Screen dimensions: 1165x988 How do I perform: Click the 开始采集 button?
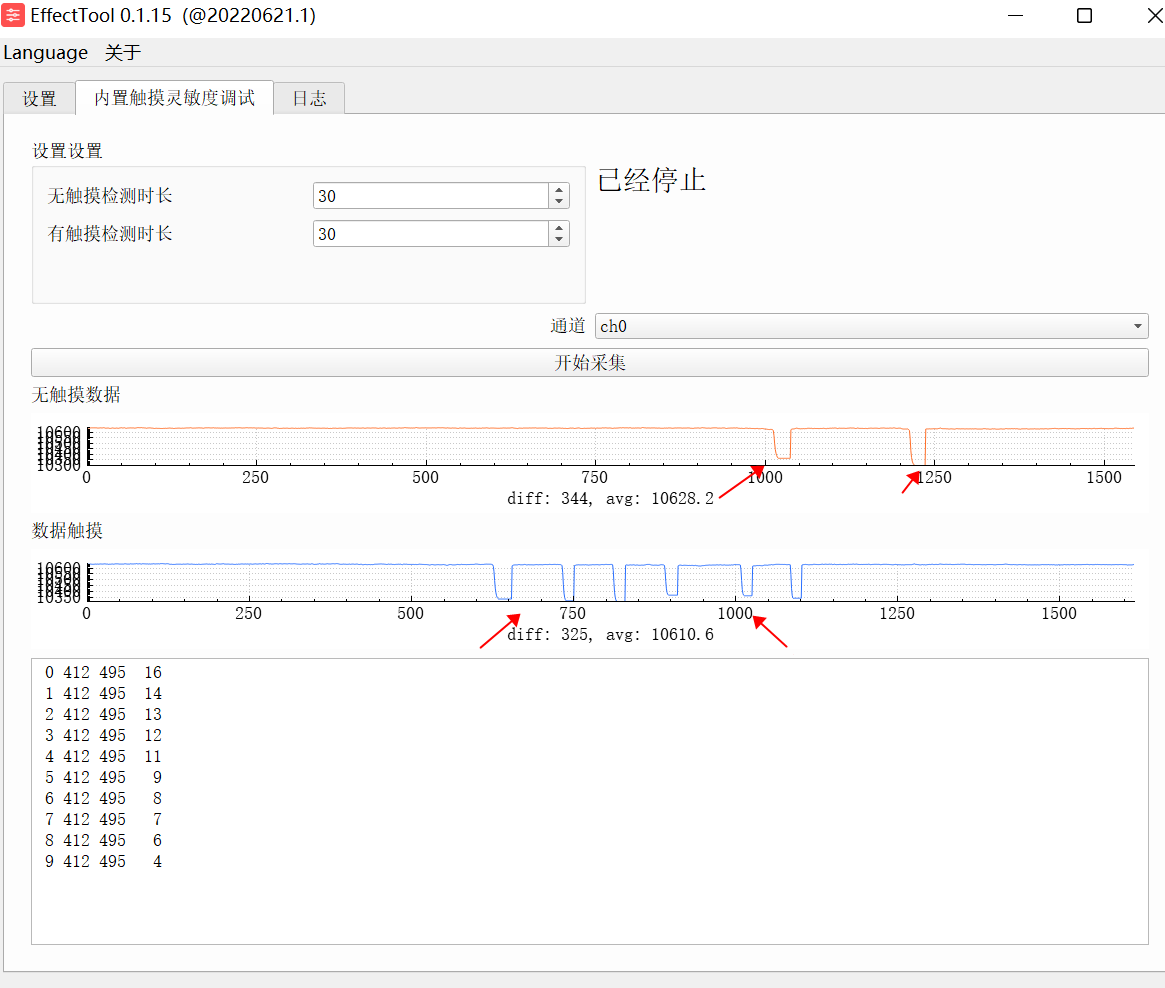click(x=590, y=363)
